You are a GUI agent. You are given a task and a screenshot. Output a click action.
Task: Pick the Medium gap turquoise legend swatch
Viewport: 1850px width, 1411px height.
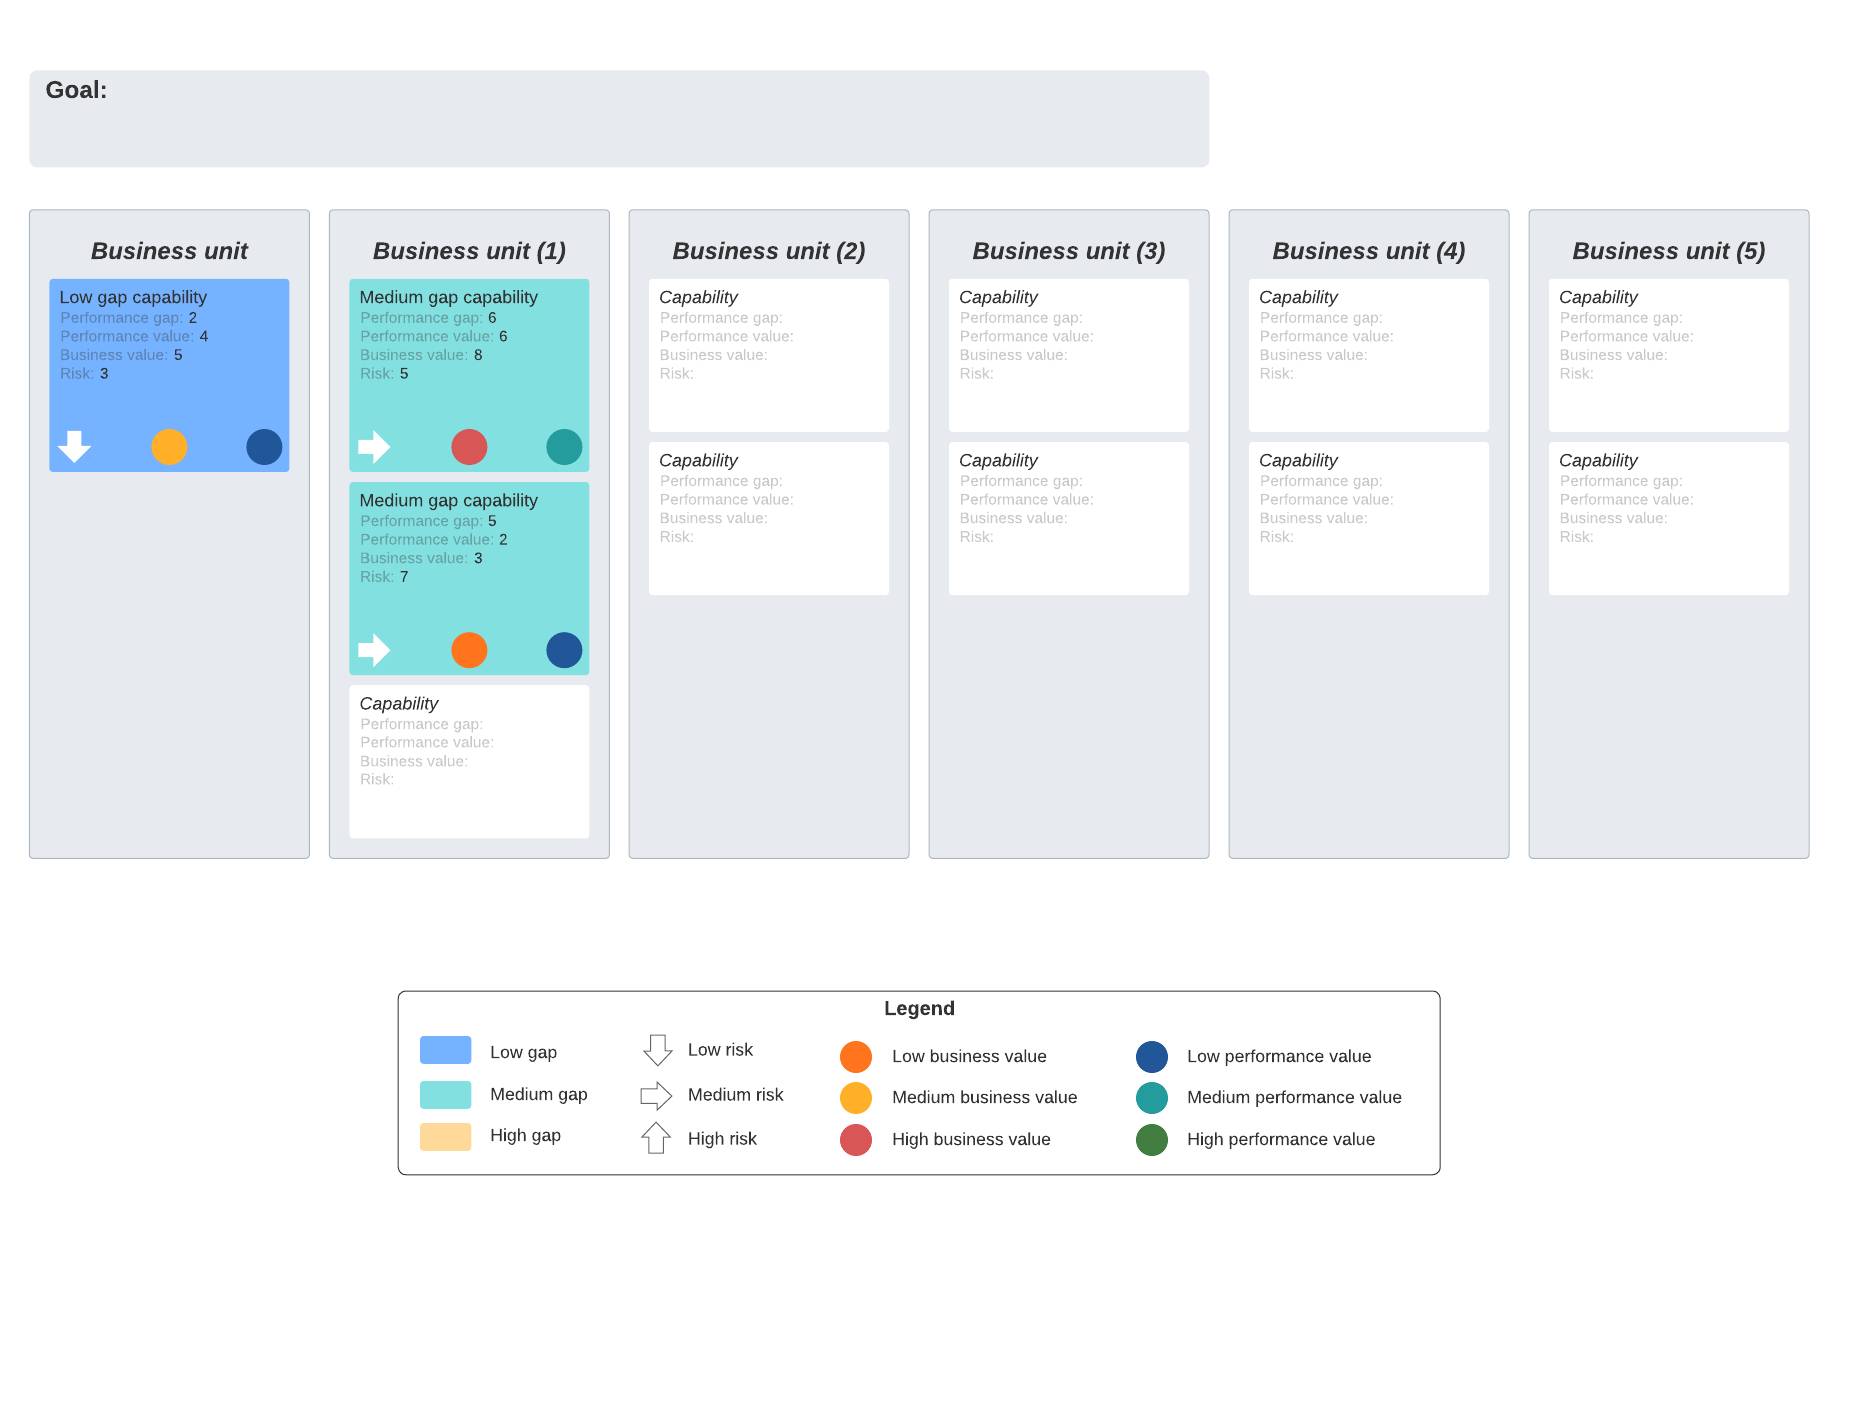pyautogui.click(x=445, y=1095)
